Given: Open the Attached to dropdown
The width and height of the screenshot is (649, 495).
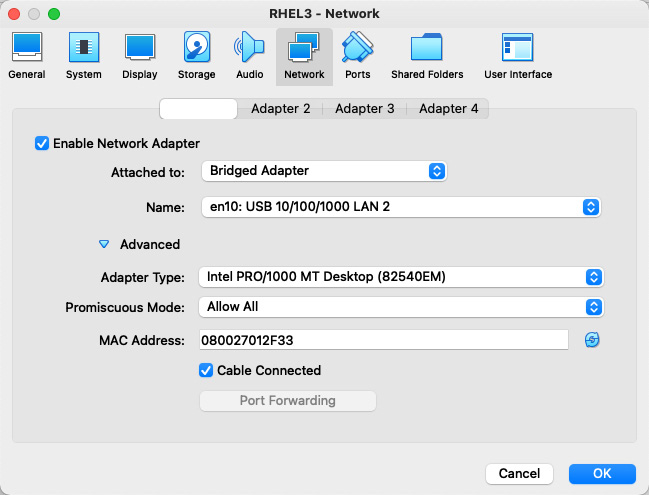Looking at the screenshot, I should click(324, 171).
